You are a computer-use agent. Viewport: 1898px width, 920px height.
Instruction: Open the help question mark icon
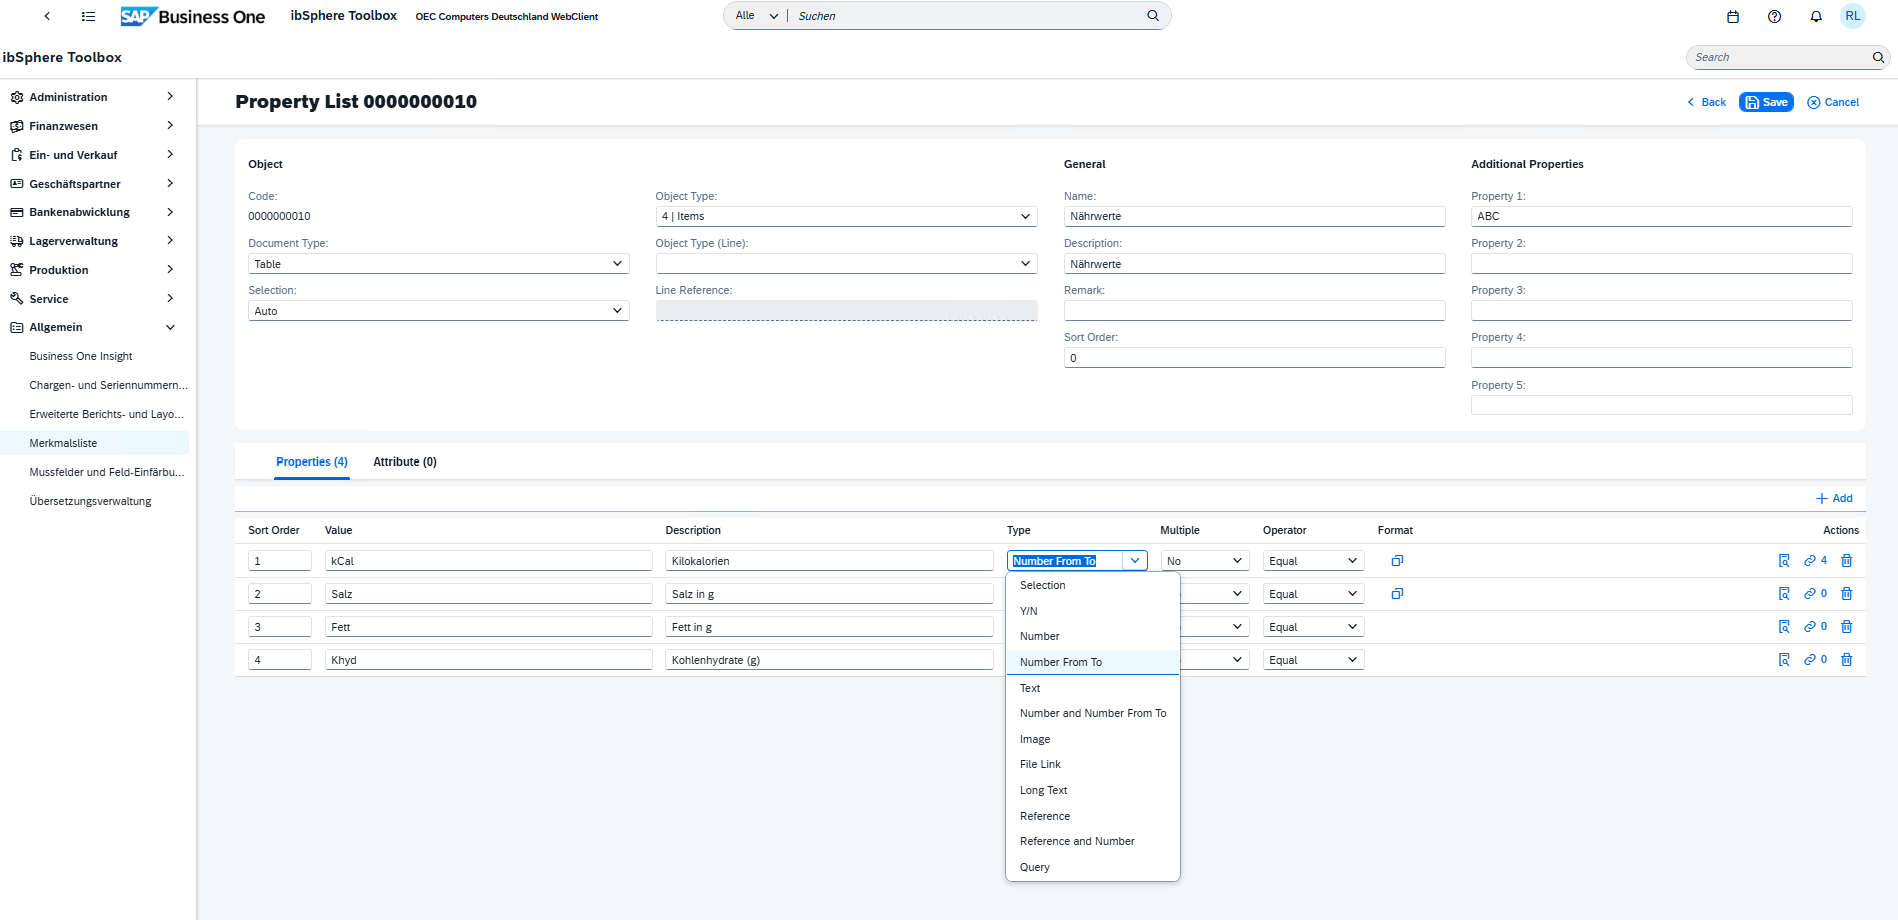click(x=1774, y=16)
